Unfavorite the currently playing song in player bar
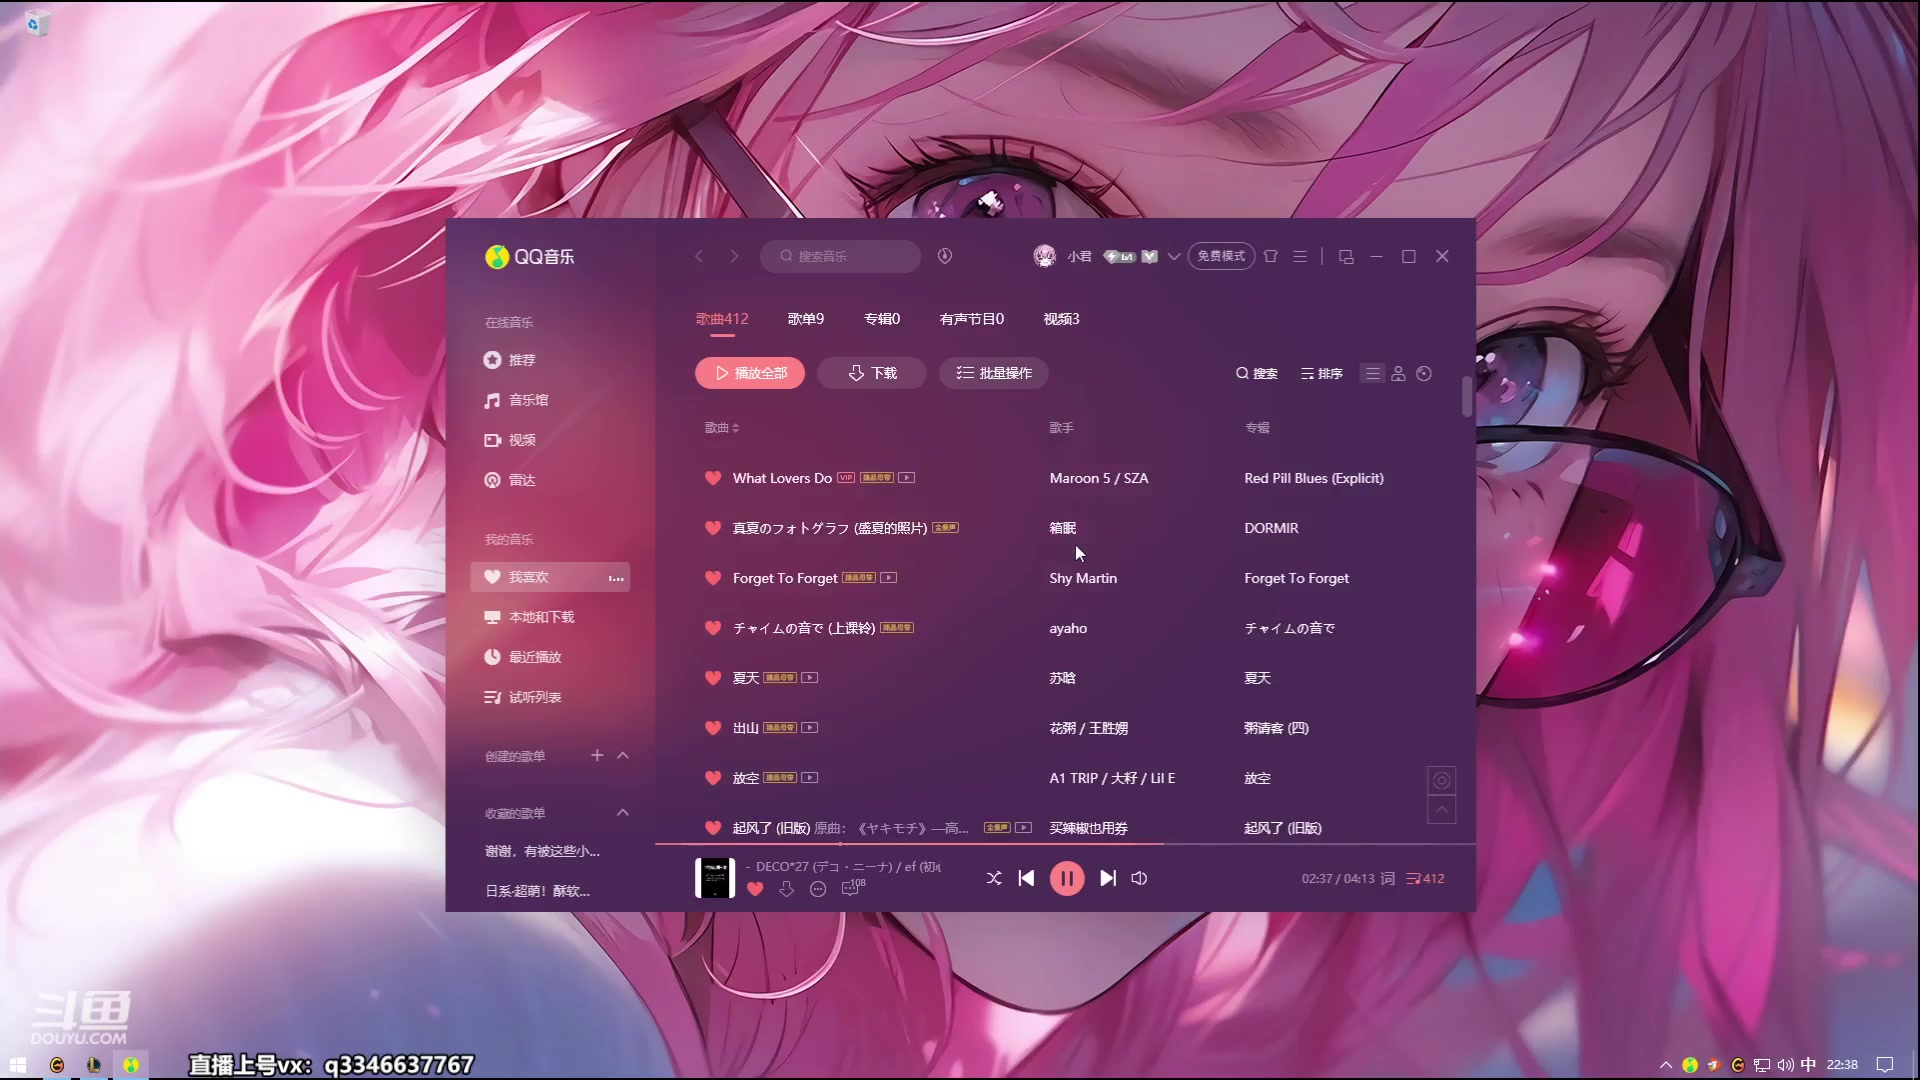The width and height of the screenshot is (1920, 1080). click(755, 889)
